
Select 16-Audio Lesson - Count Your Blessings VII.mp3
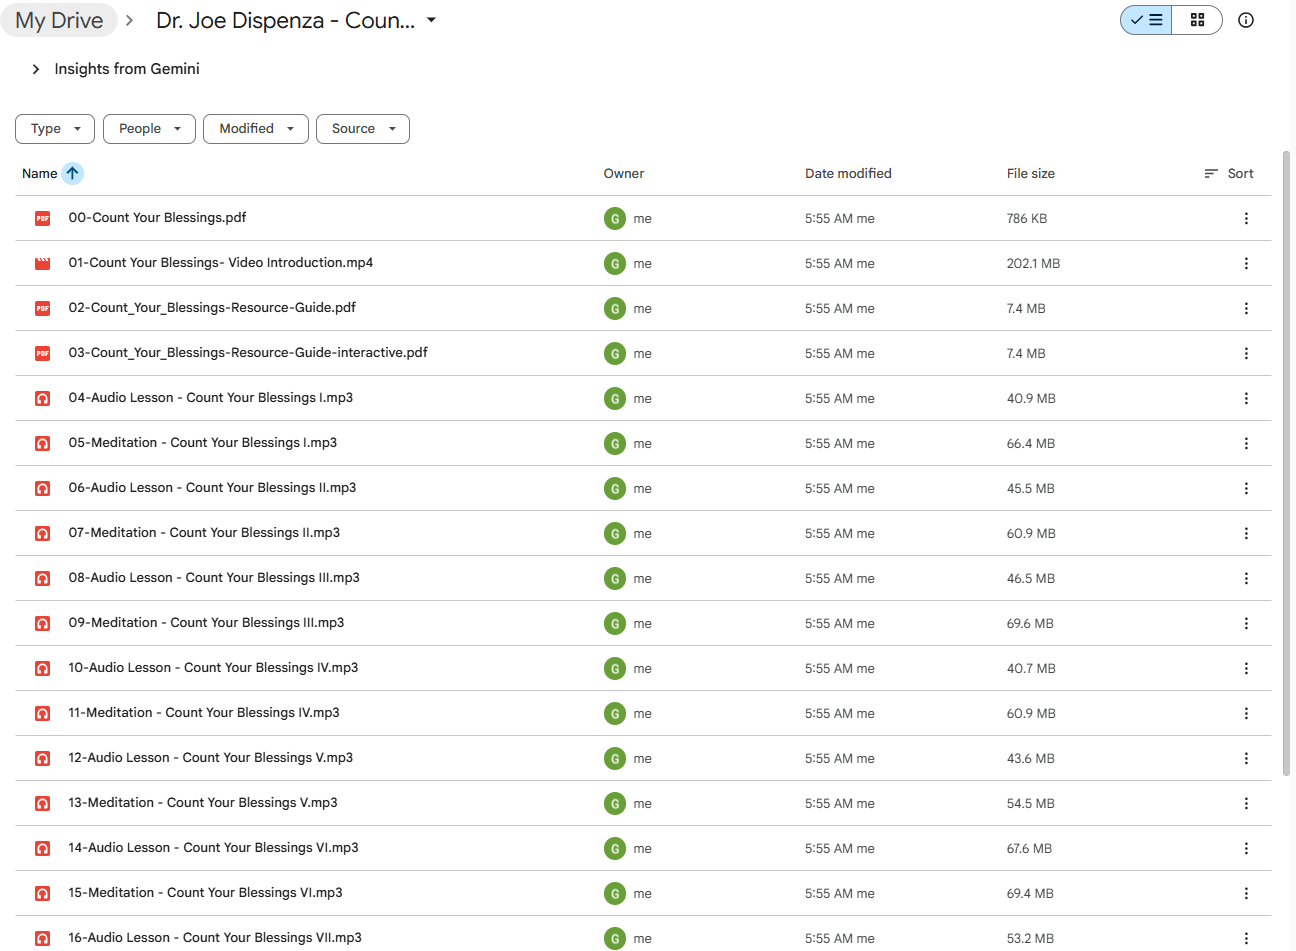pyautogui.click(x=215, y=937)
